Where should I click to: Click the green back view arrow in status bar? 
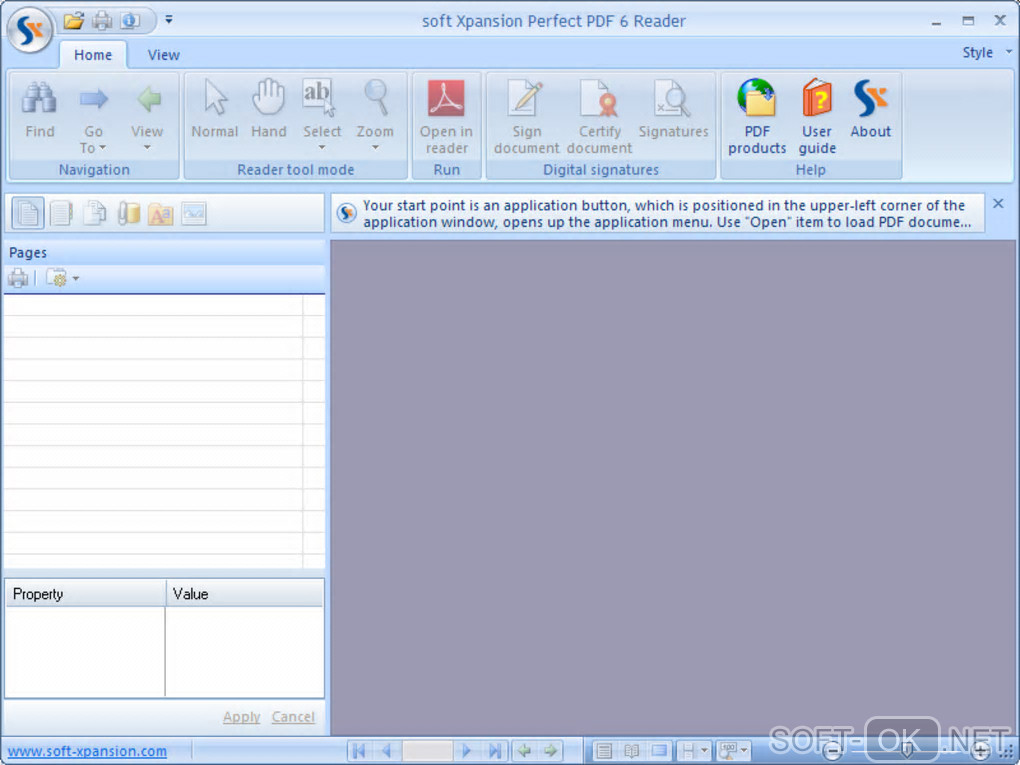524,751
